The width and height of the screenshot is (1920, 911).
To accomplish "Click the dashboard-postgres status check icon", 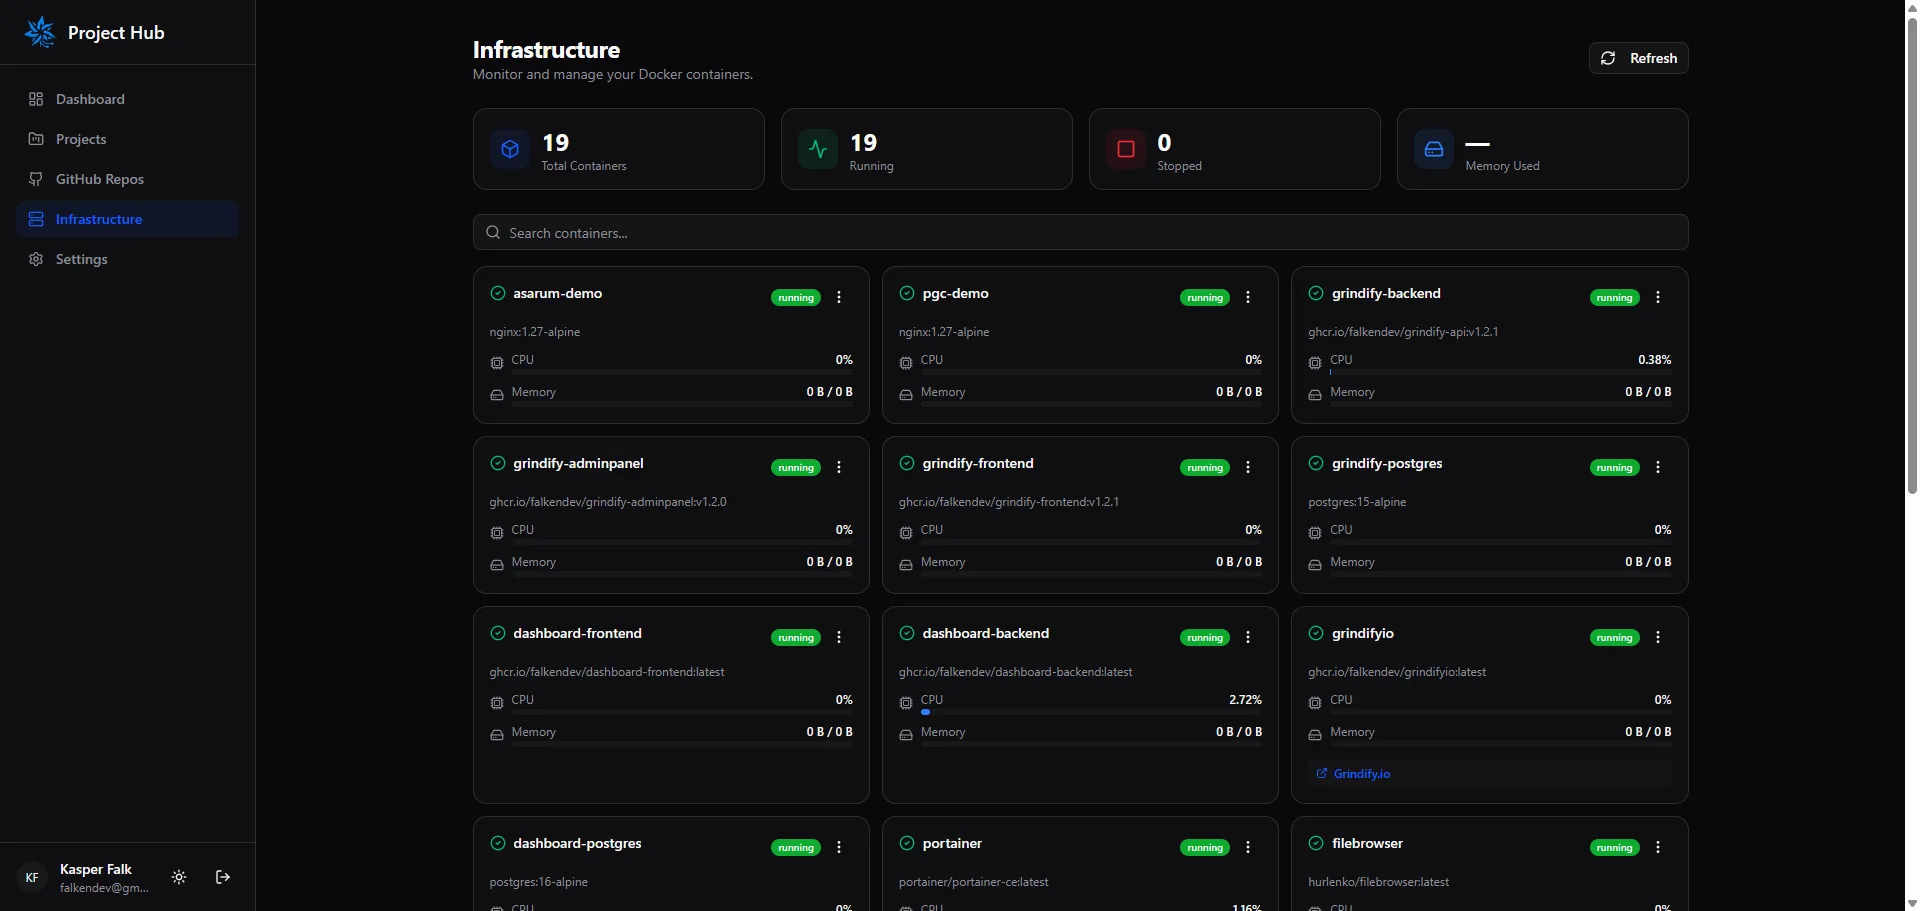I will point(498,843).
